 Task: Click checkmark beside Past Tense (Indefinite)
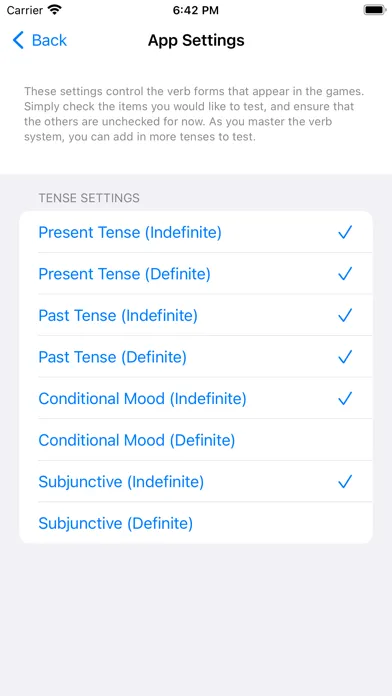tap(345, 316)
